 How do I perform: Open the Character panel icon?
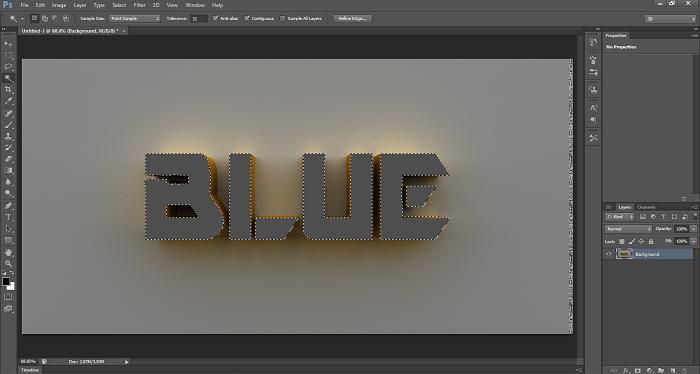593,108
